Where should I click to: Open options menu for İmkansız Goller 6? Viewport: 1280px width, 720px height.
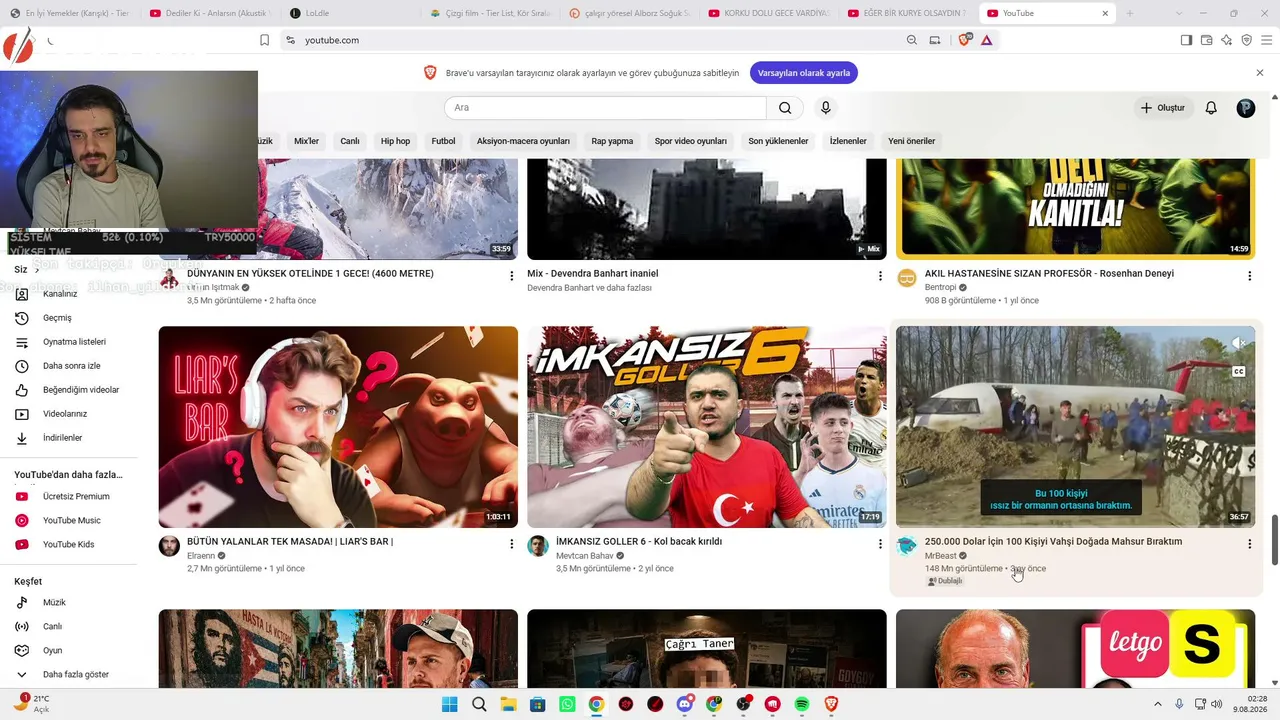tap(880, 544)
